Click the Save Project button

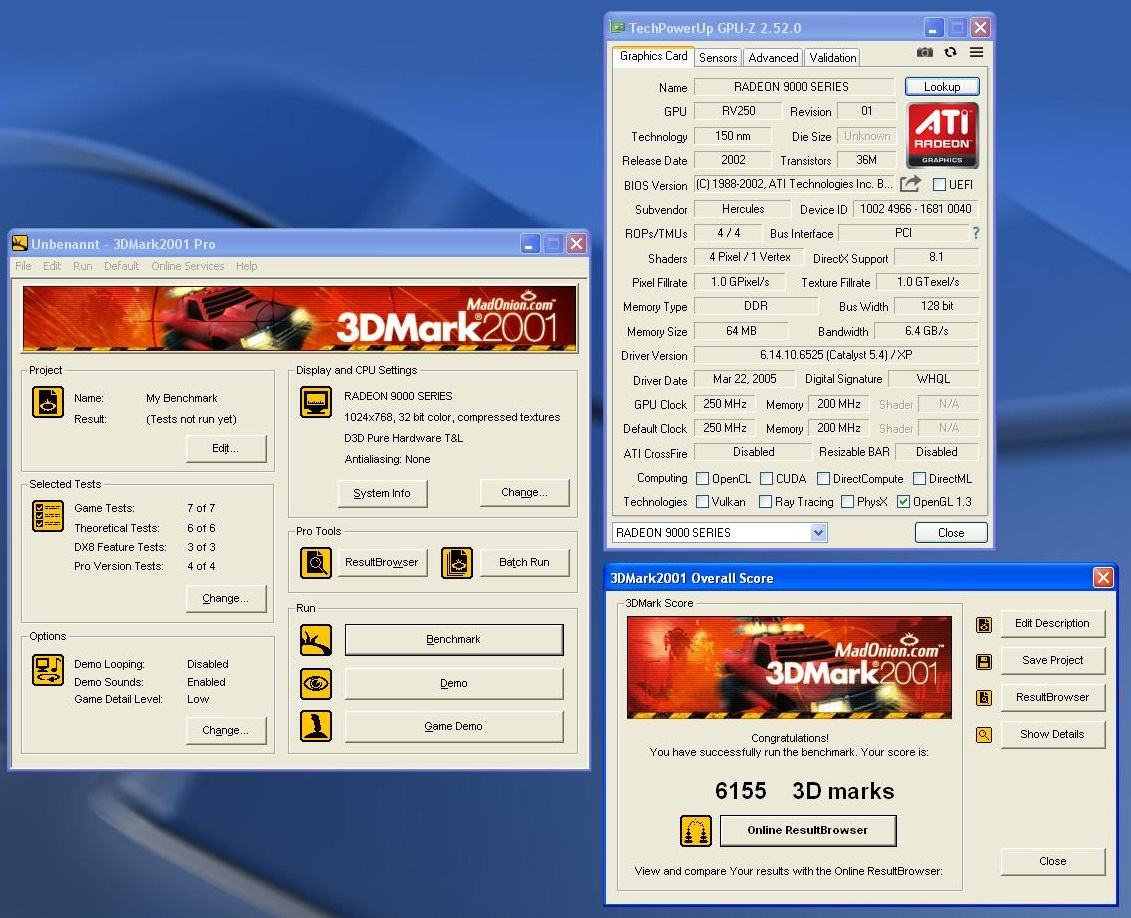(x=1052, y=660)
